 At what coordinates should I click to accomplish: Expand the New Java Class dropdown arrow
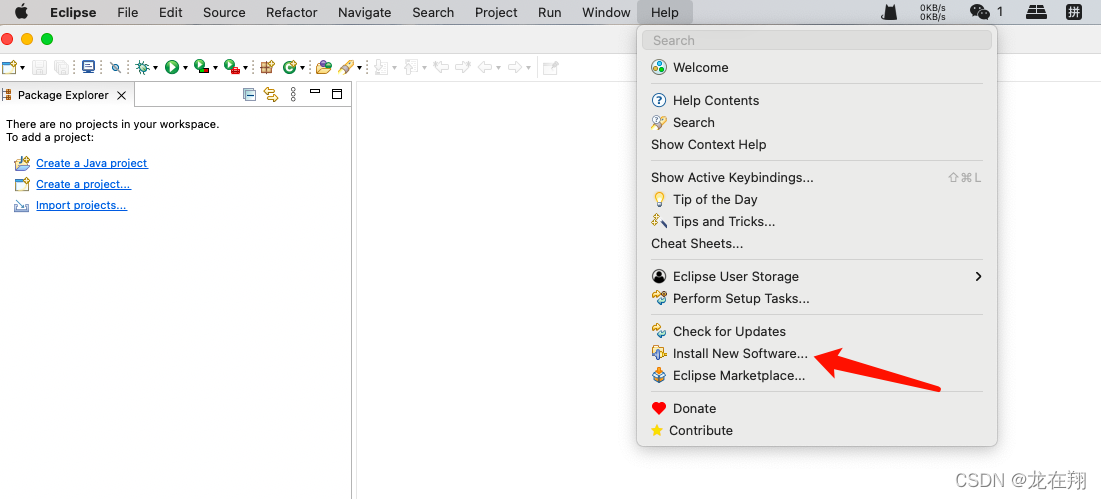pyautogui.click(x=302, y=67)
